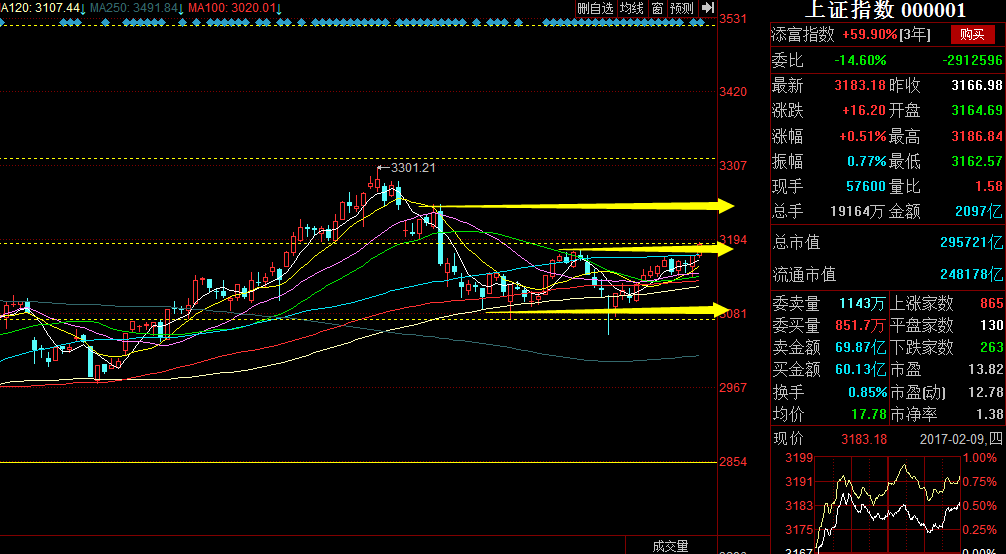
Task: Click the 平盘家数 count 130
Action: (x=991, y=325)
